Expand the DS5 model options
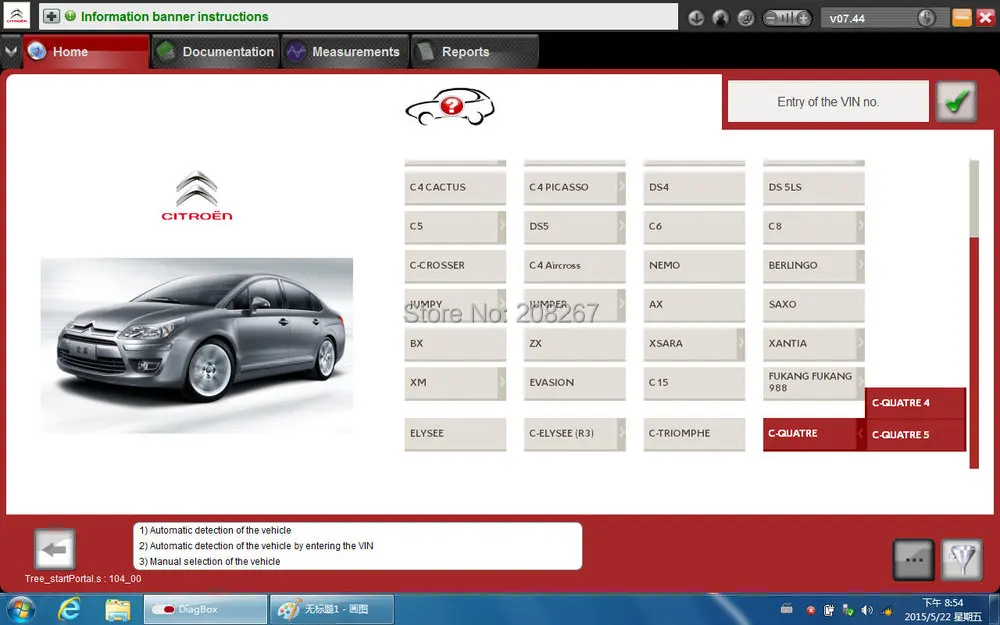Viewport: 1000px width, 625px height. point(621,226)
